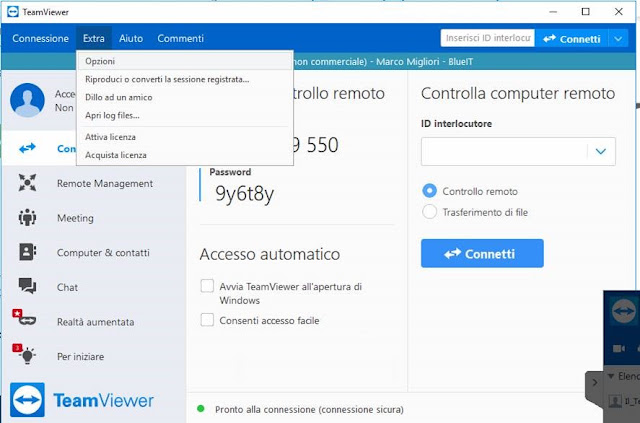Click the password 9y6t8y text
Screen dimensions: 640x423
coord(244,193)
